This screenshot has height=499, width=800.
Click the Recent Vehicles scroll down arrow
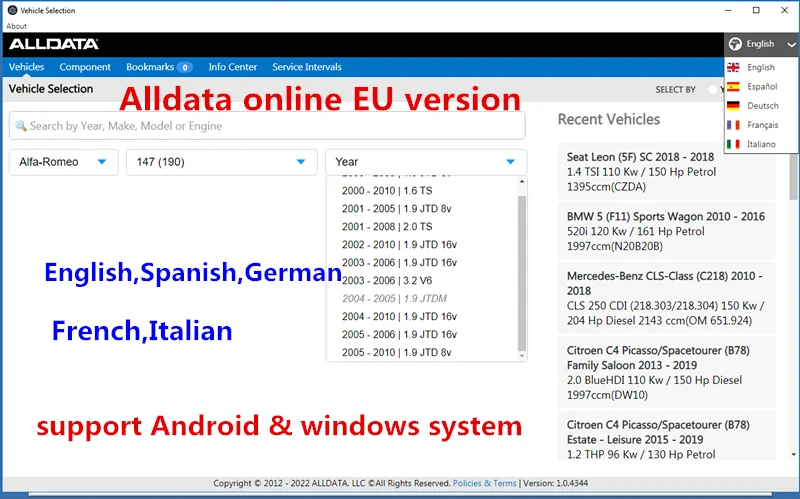[793, 454]
